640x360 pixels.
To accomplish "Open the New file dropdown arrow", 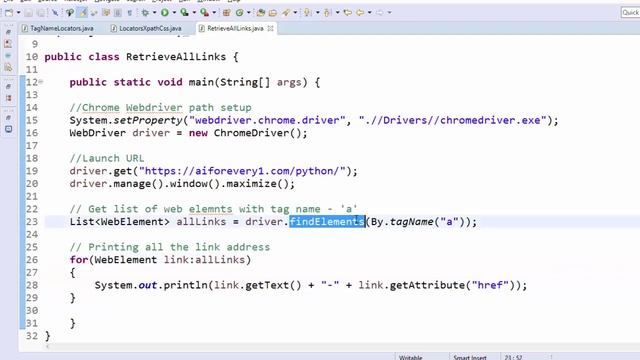I will 18,13.
